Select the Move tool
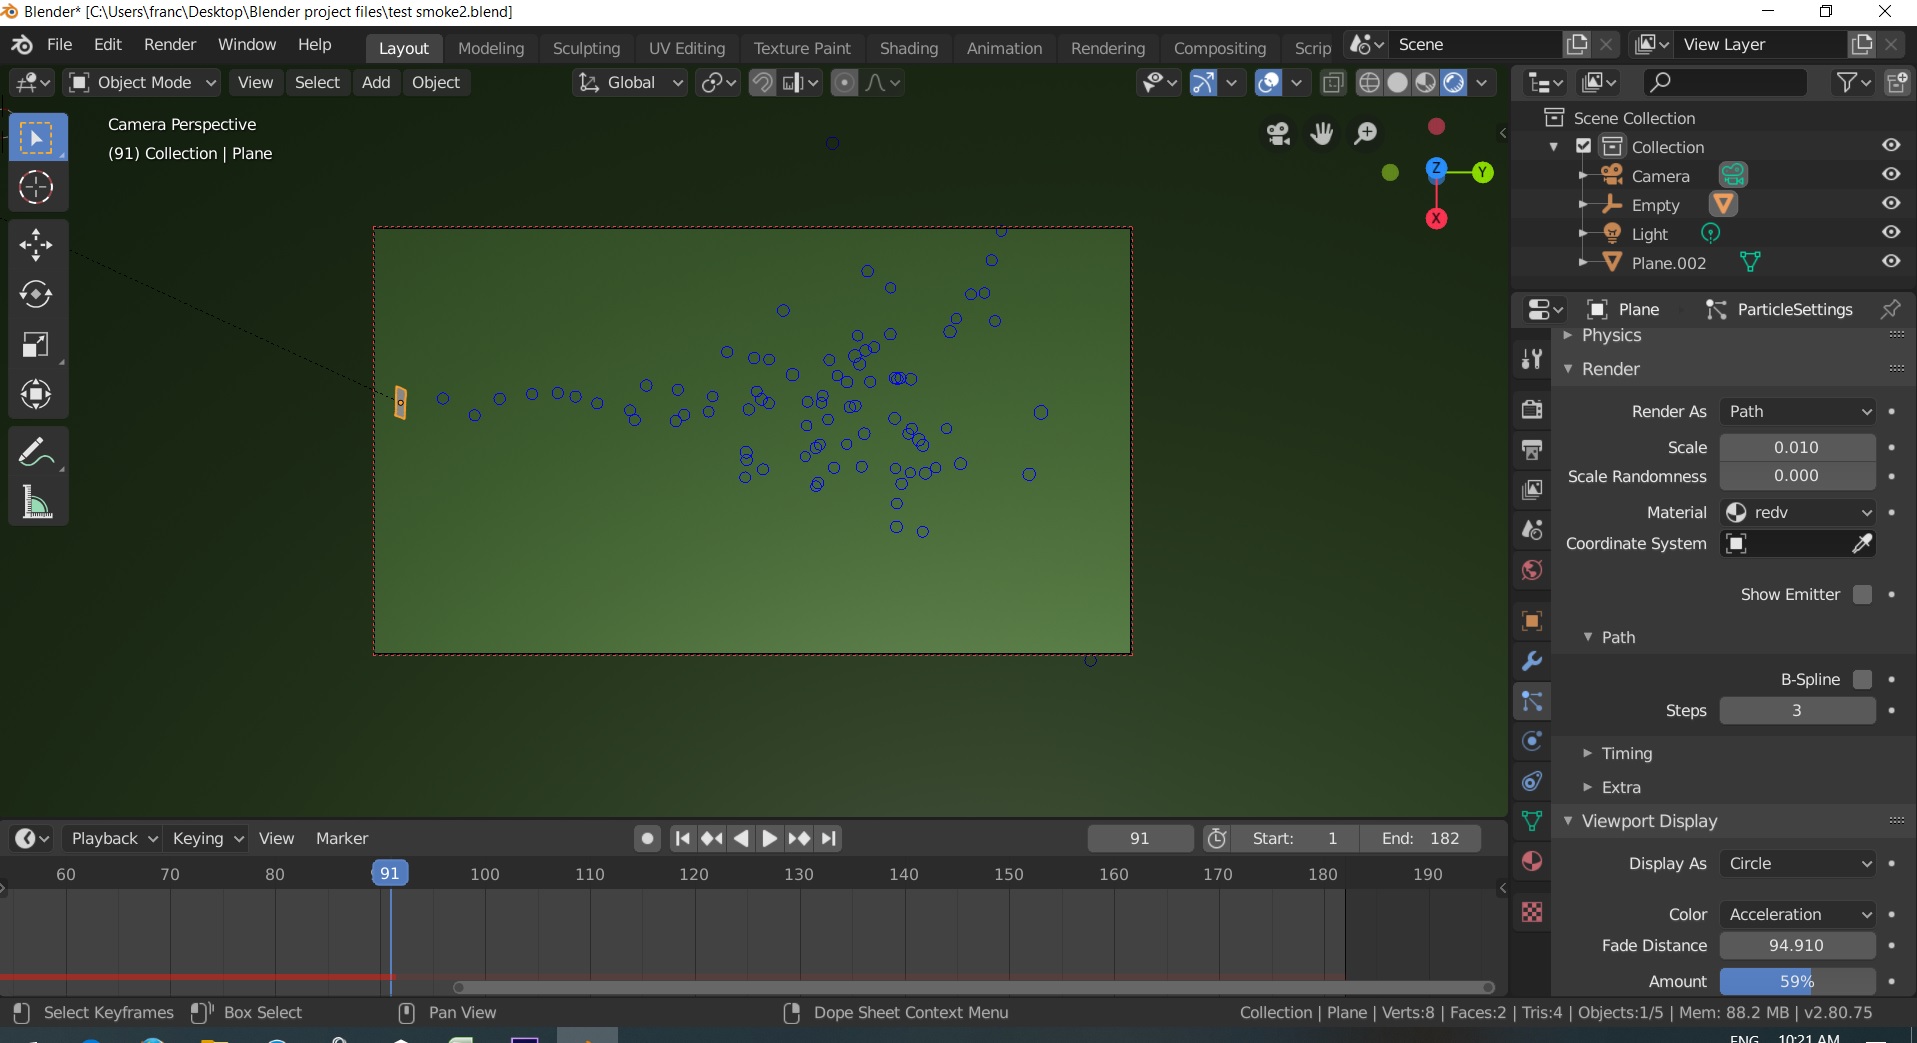This screenshot has height=1043, width=1917. pos(37,244)
